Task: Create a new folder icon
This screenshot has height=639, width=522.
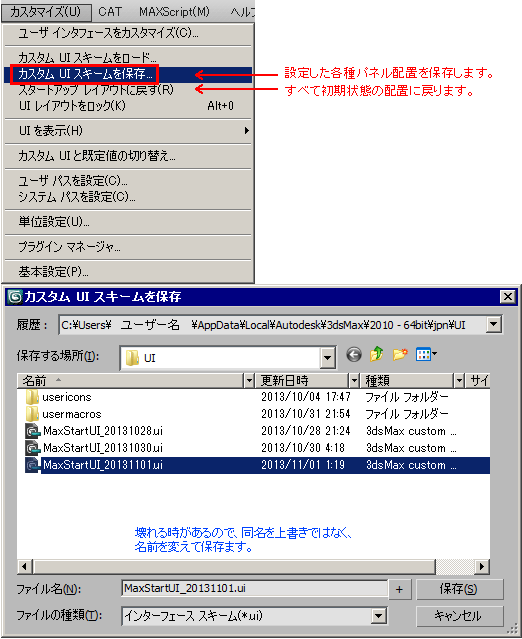Action: coord(400,355)
